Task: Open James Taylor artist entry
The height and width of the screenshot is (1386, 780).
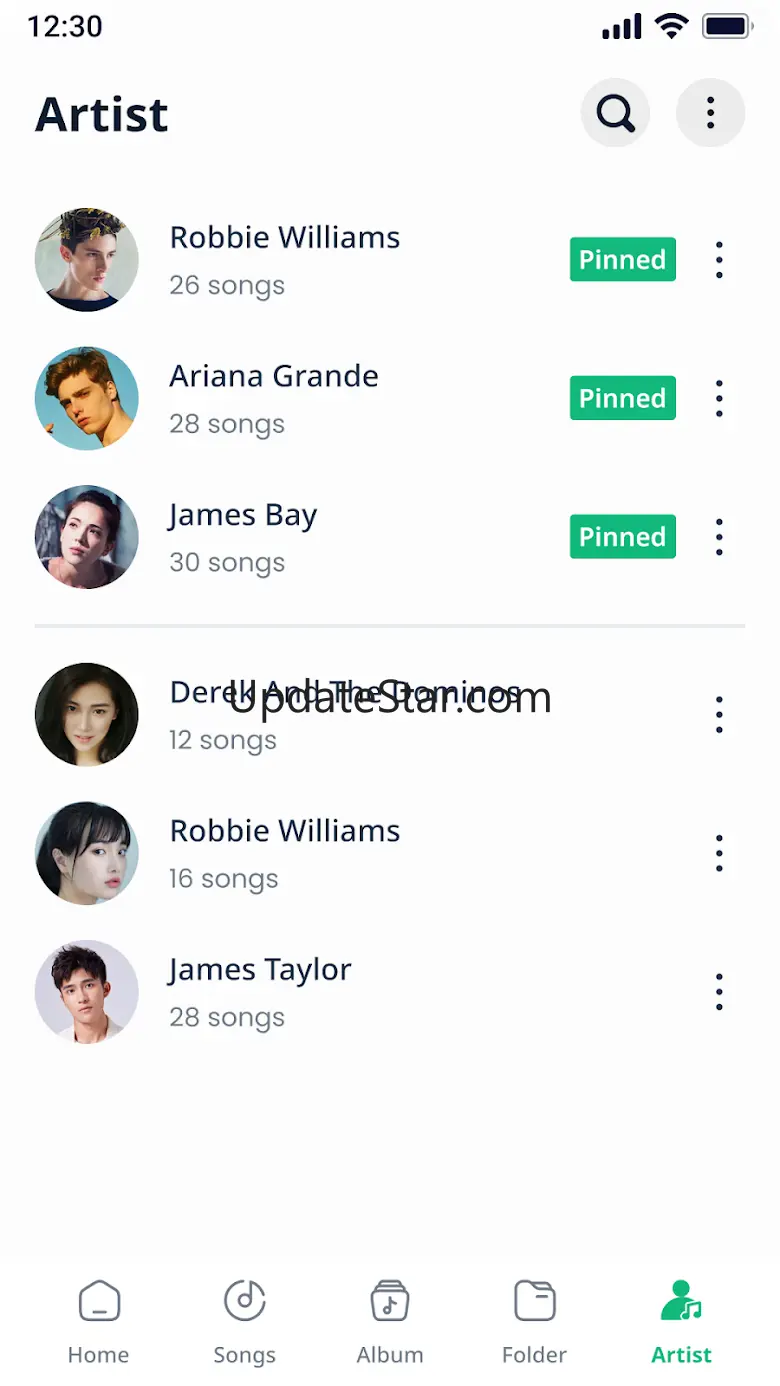Action: [260, 970]
